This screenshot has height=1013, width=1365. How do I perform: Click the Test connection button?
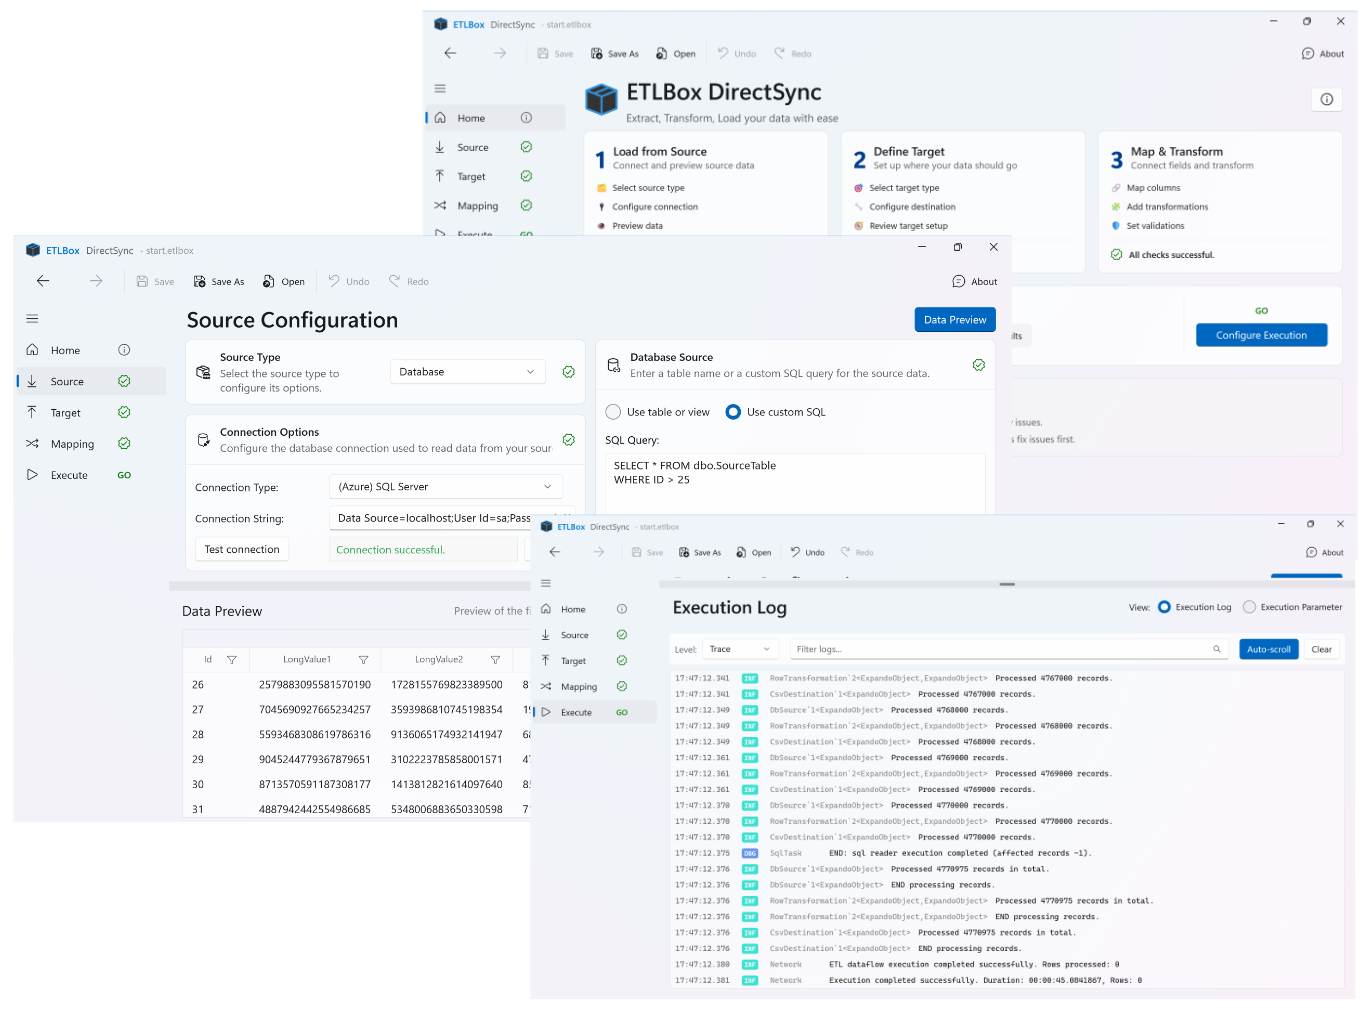[x=242, y=549]
